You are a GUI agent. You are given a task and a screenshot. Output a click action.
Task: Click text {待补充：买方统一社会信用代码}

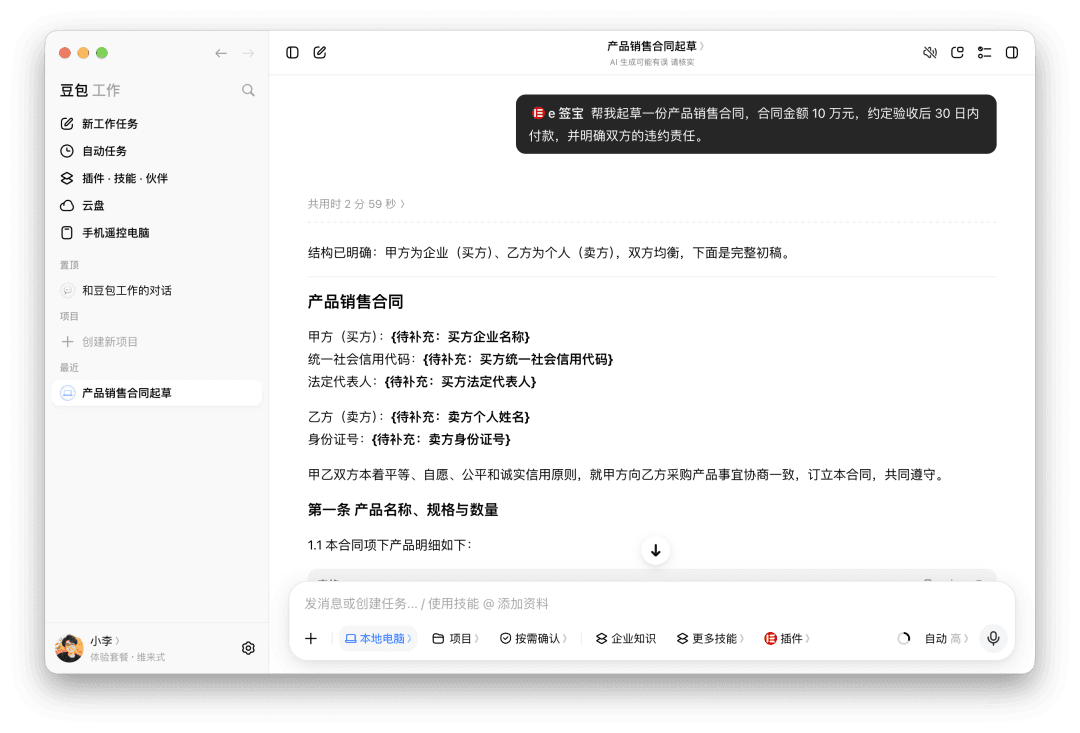click(518, 360)
